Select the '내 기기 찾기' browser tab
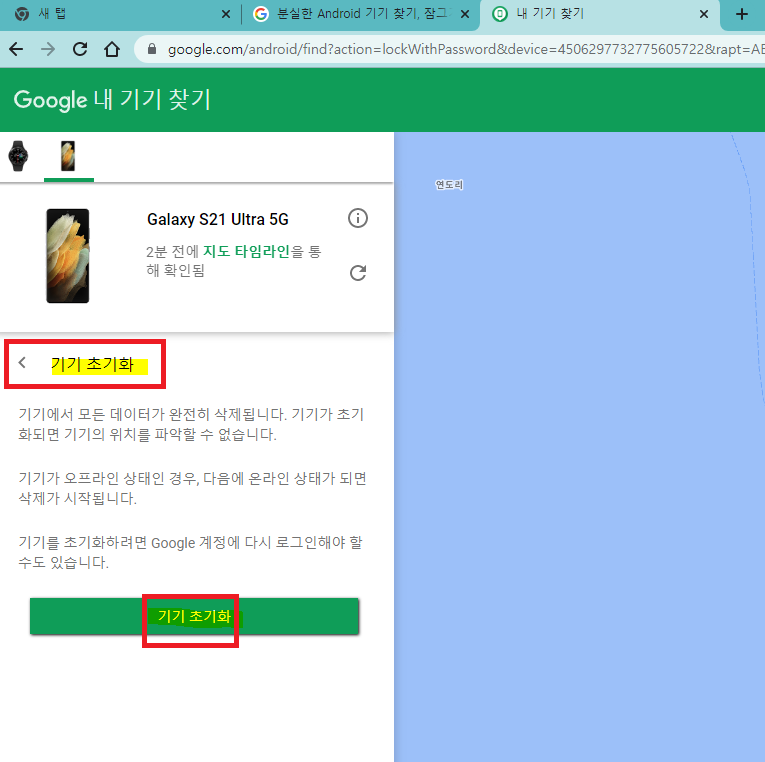This screenshot has width=765, height=762. click(599, 15)
